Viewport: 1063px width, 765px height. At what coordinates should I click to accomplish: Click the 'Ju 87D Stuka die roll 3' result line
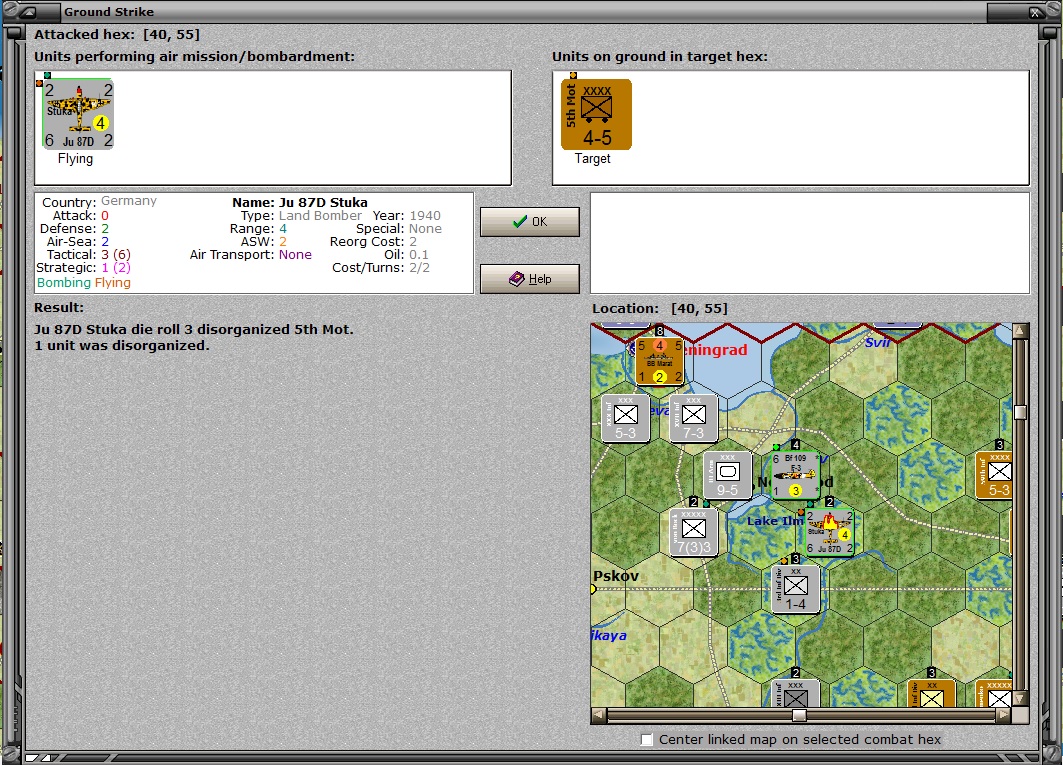click(x=194, y=330)
